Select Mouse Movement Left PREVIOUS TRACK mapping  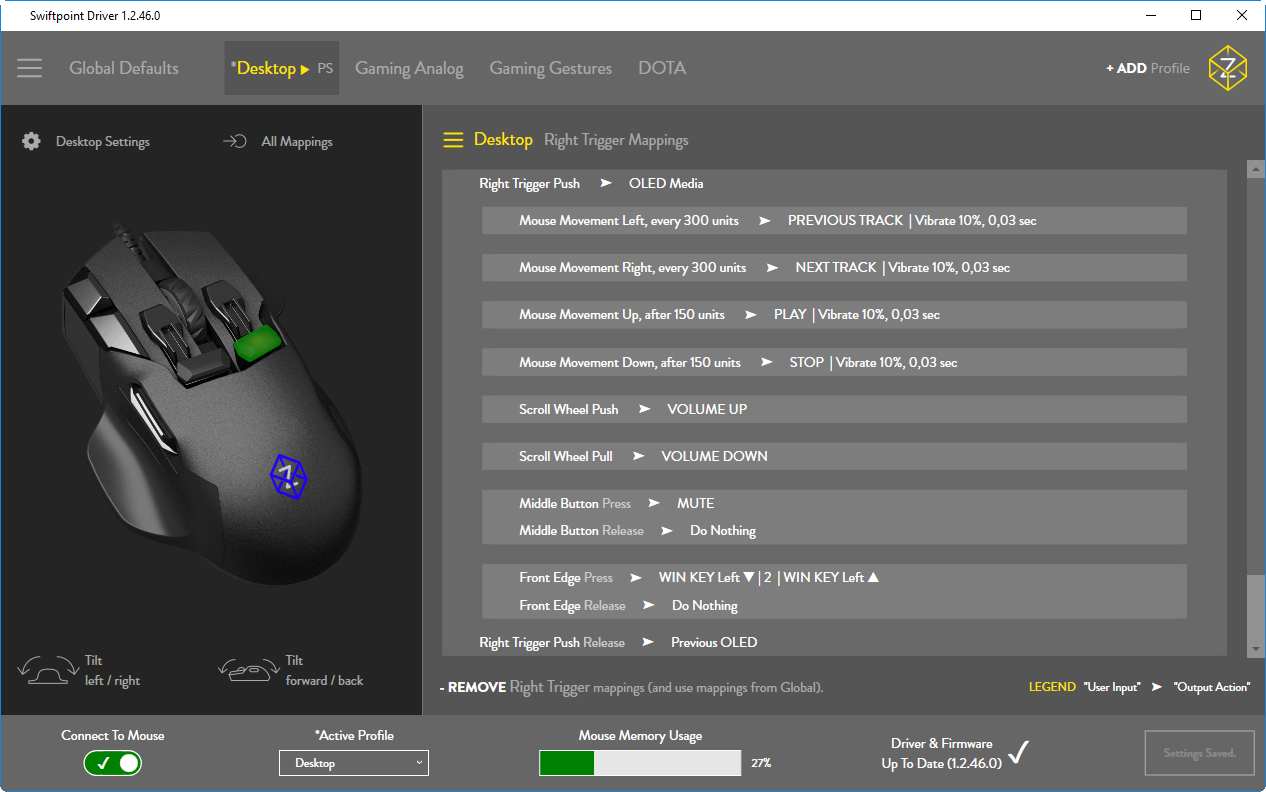(834, 221)
